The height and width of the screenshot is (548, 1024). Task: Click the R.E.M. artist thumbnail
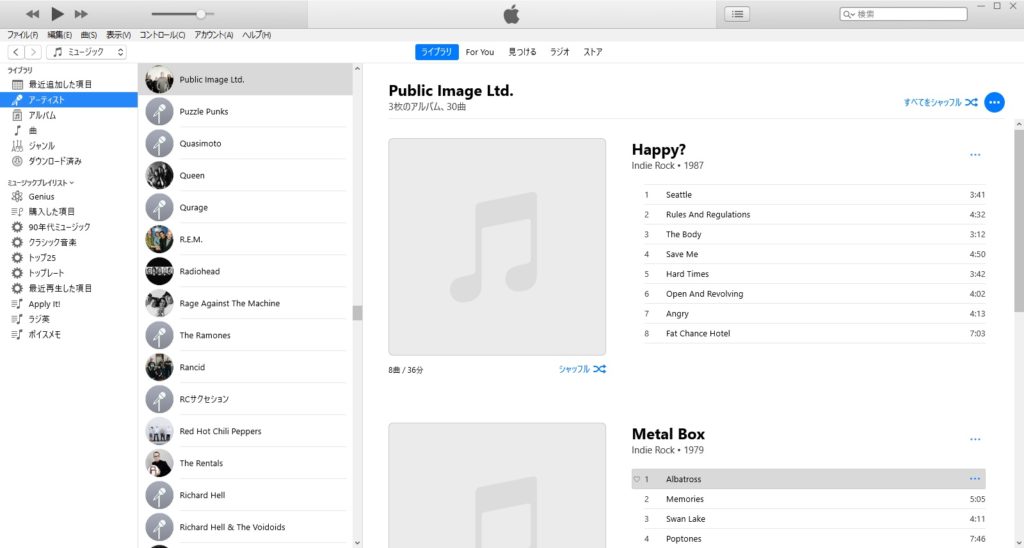[x=159, y=240]
